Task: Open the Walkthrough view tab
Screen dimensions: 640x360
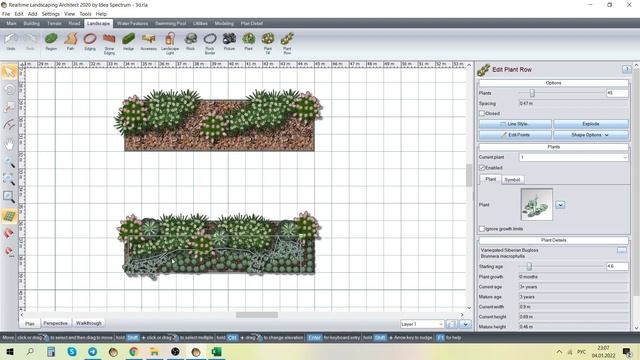Action: [89, 323]
